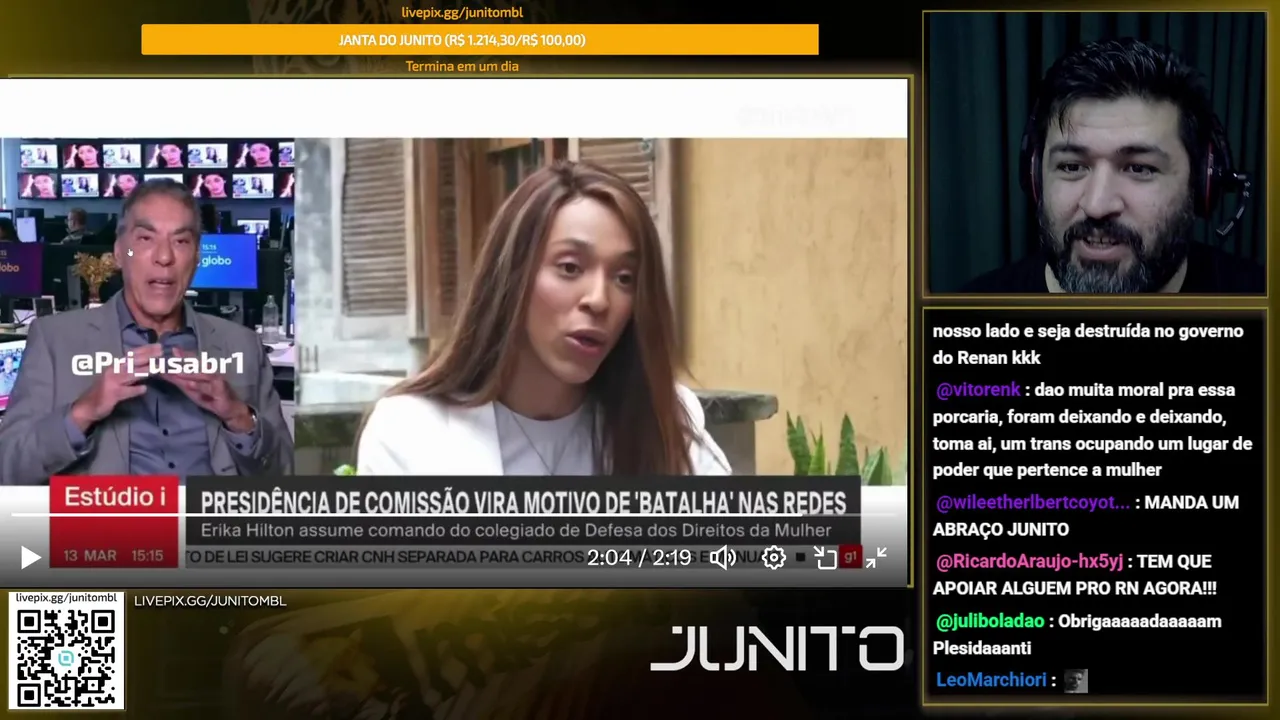Click the 'Obrigaaaadaaaaam Plesidaaanti' chat message
This screenshot has width=1280, height=720.
click(x=1078, y=634)
